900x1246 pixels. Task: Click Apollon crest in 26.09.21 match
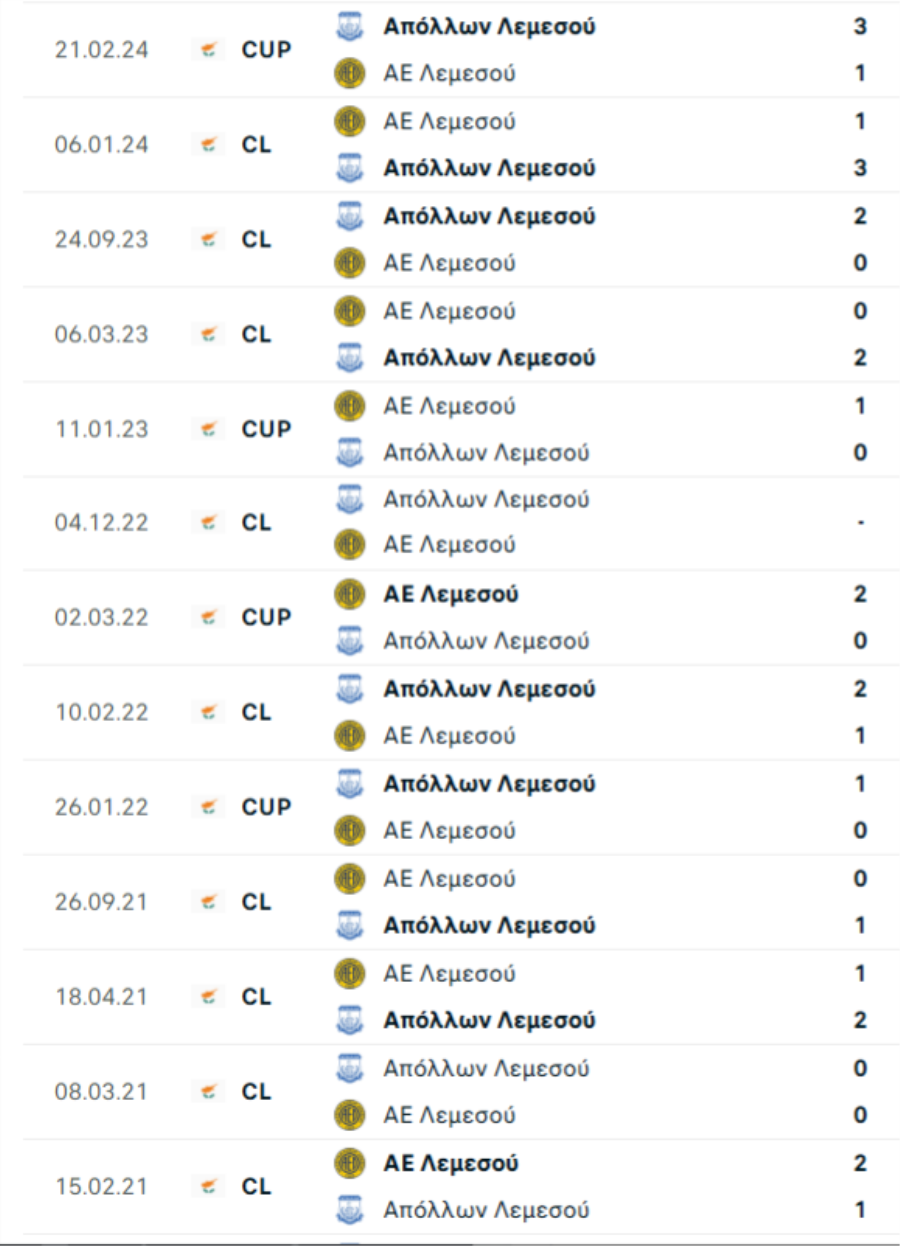349,925
